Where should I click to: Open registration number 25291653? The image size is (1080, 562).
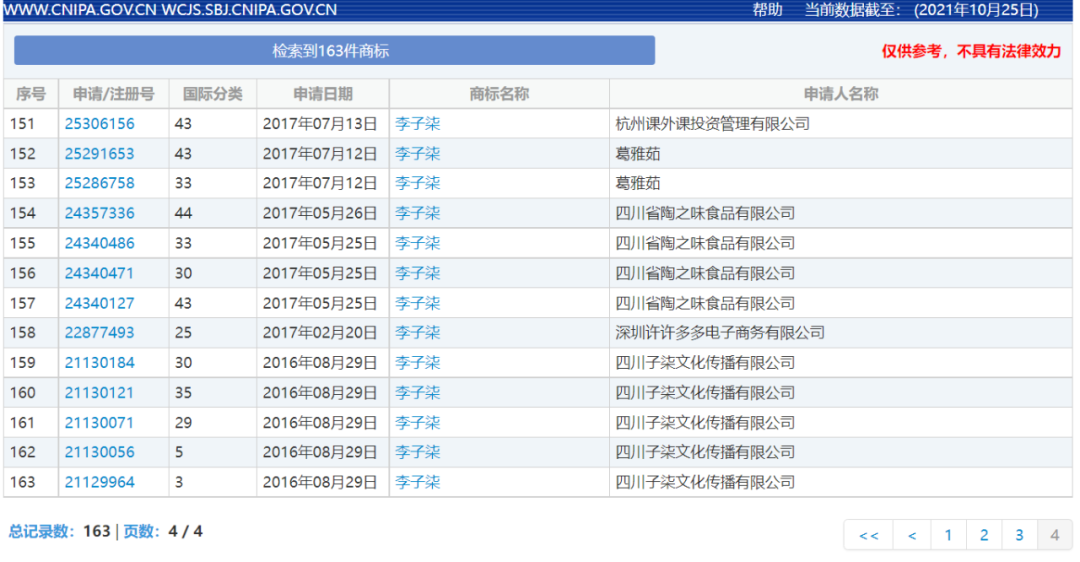(99, 154)
